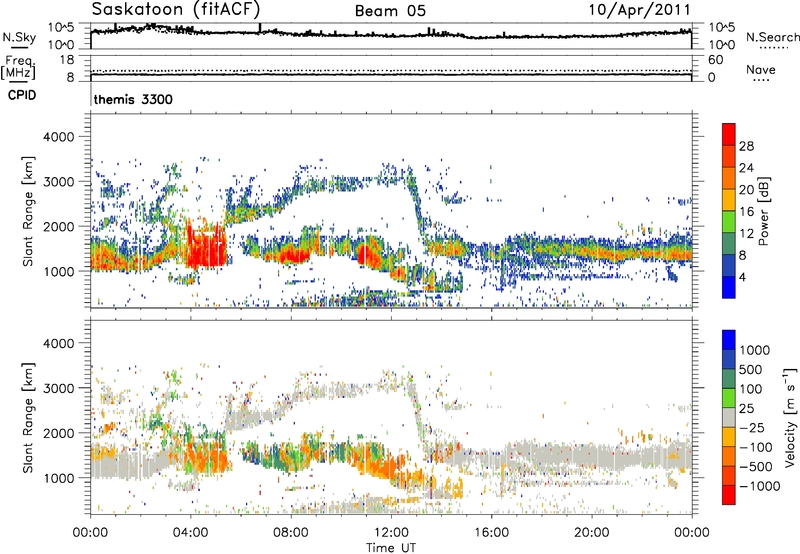Click the dotted line sample under N.Search

click(x=774, y=47)
